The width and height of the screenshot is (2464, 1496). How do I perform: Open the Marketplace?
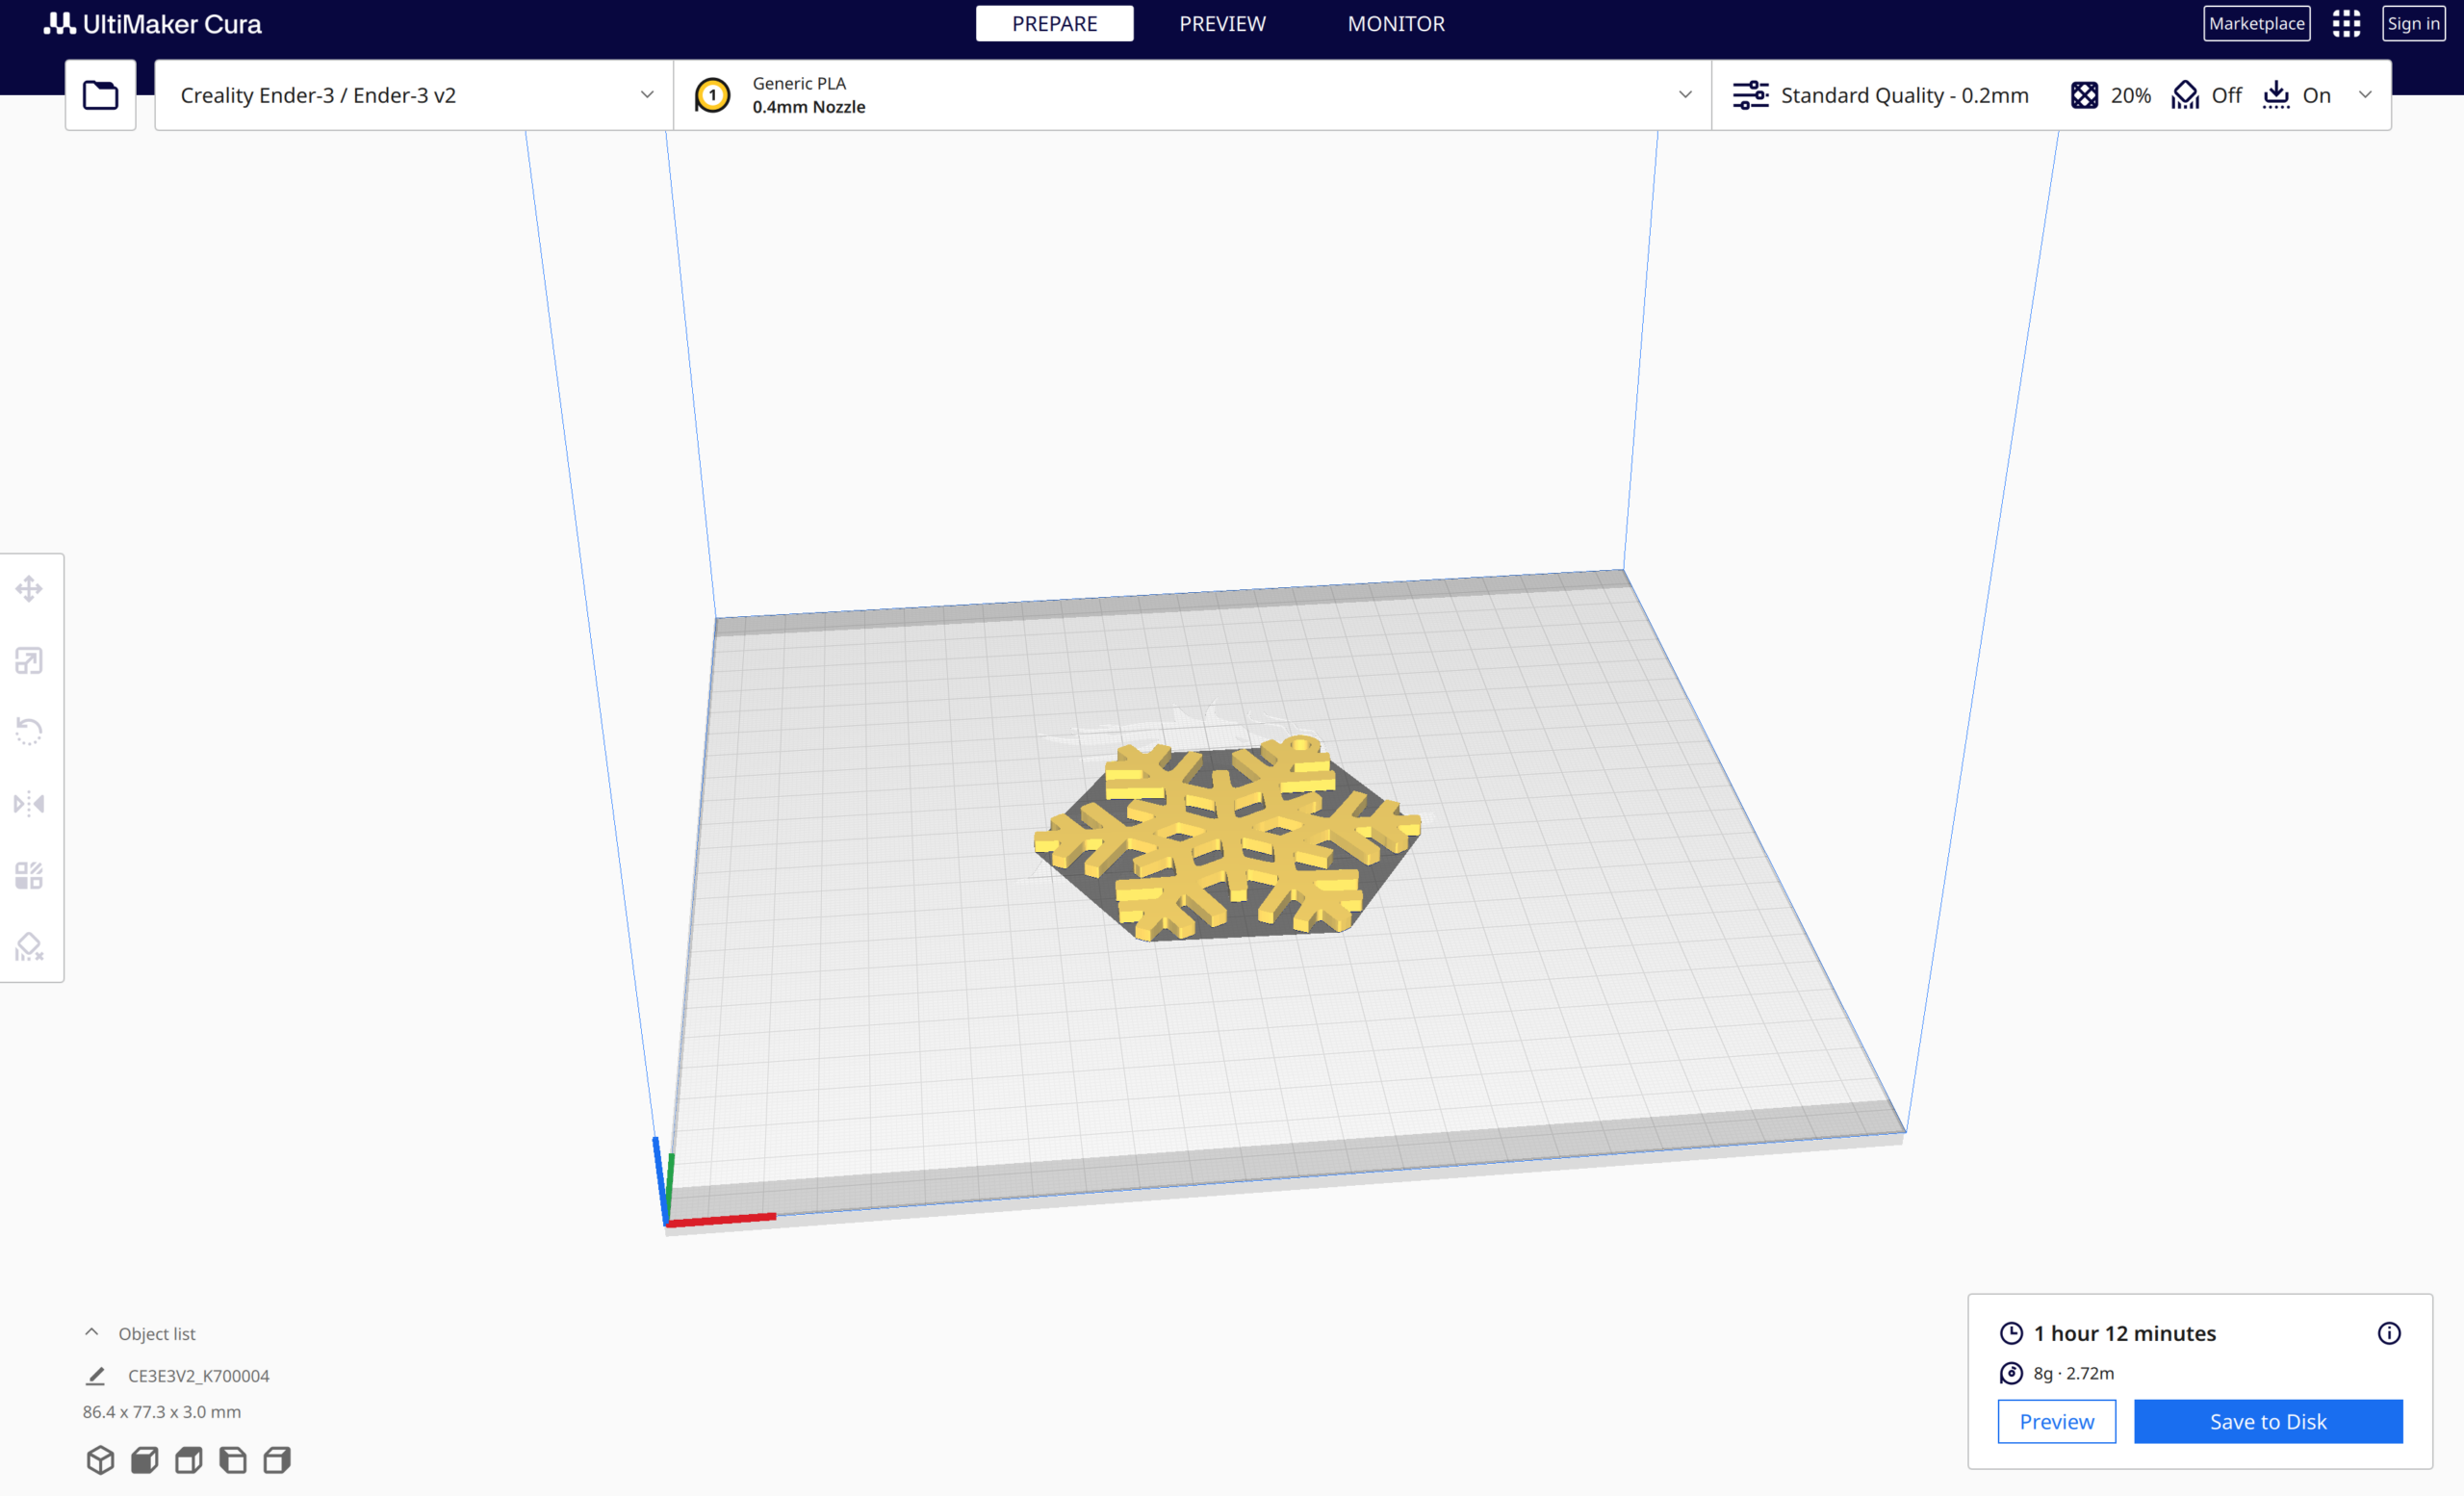(2256, 24)
